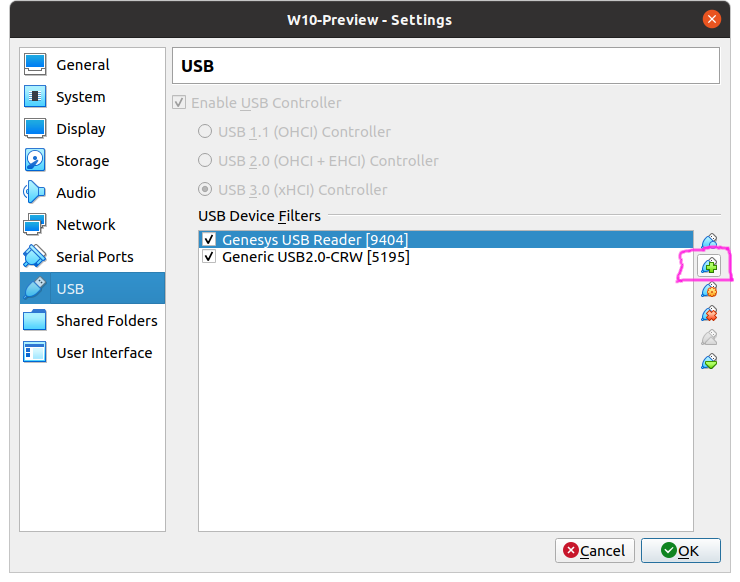740x582 pixels.
Task: Click the Cancel button
Action: click(595, 550)
